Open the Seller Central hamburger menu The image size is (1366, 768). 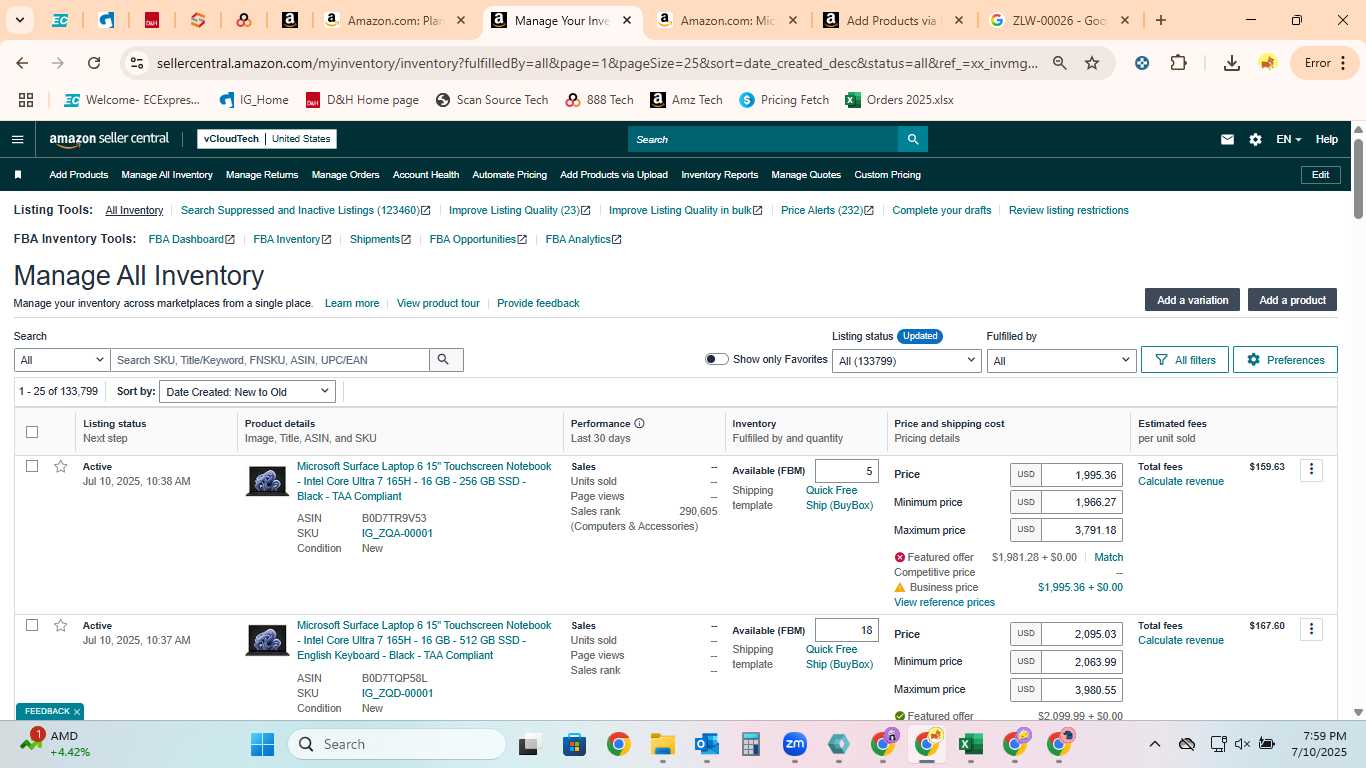[17, 140]
